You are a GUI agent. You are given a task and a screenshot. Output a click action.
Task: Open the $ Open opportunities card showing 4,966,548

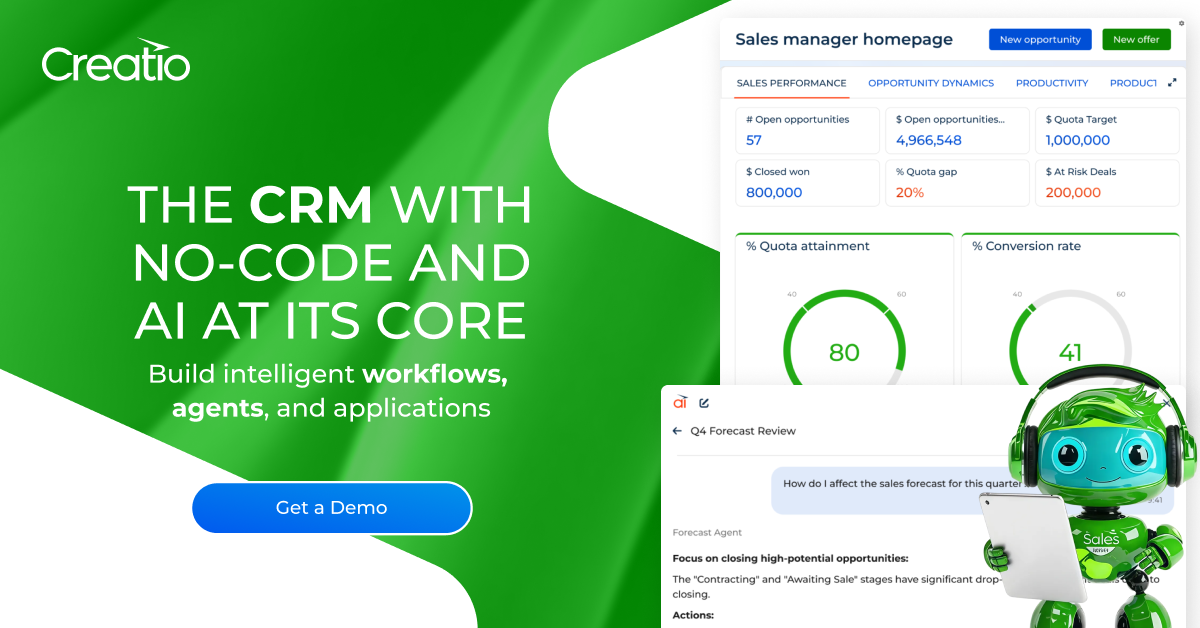pos(957,130)
